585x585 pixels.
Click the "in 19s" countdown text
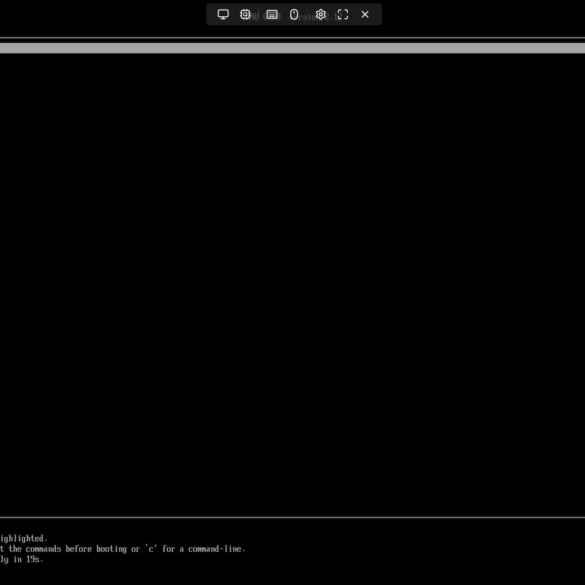click(x=28, y=559)
